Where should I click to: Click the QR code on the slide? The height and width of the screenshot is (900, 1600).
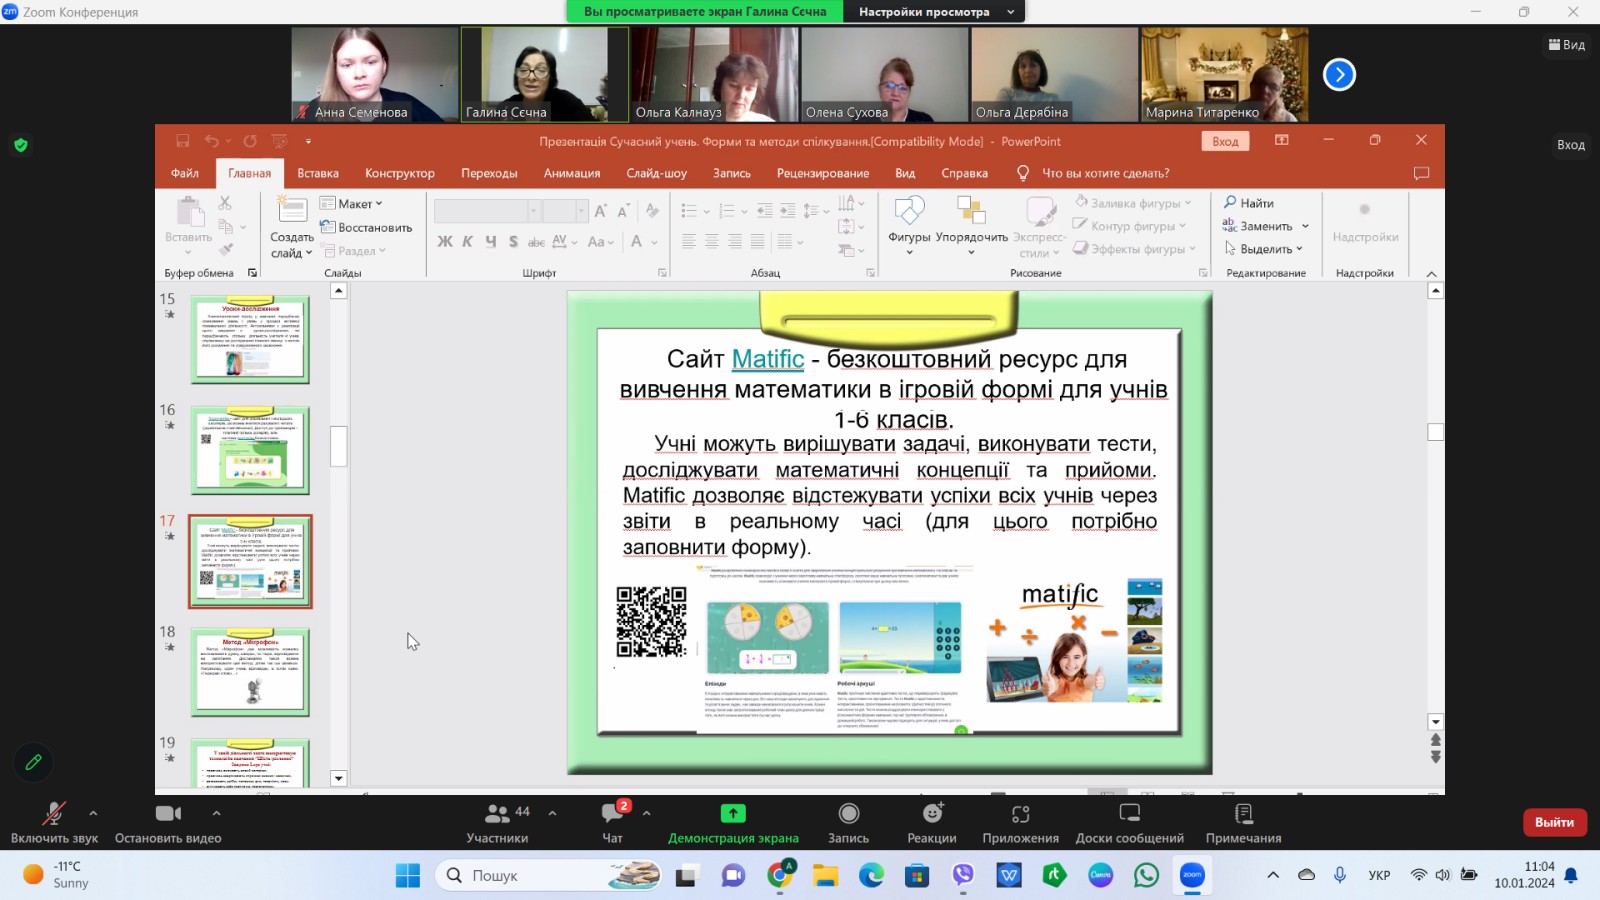[651, 622]
